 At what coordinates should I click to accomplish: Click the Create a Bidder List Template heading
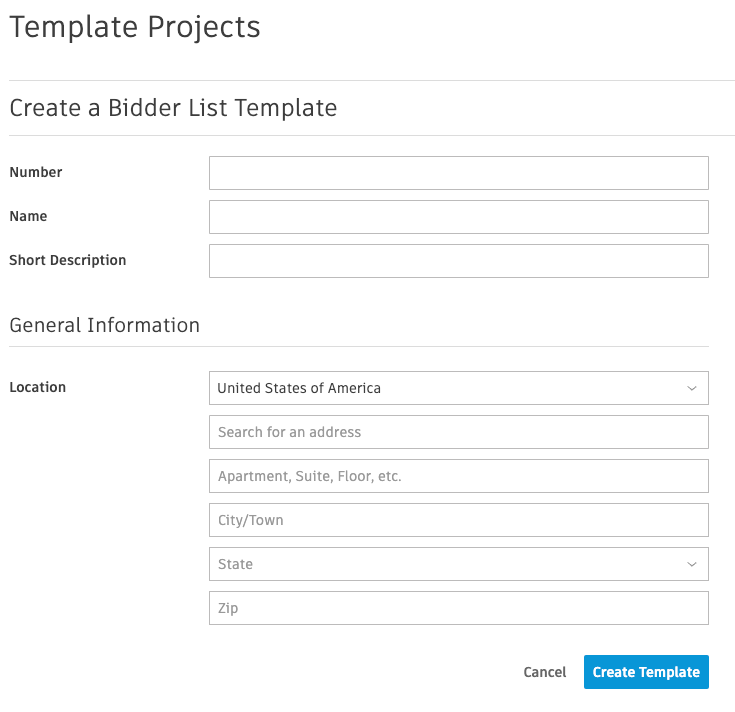pos(173,108)
